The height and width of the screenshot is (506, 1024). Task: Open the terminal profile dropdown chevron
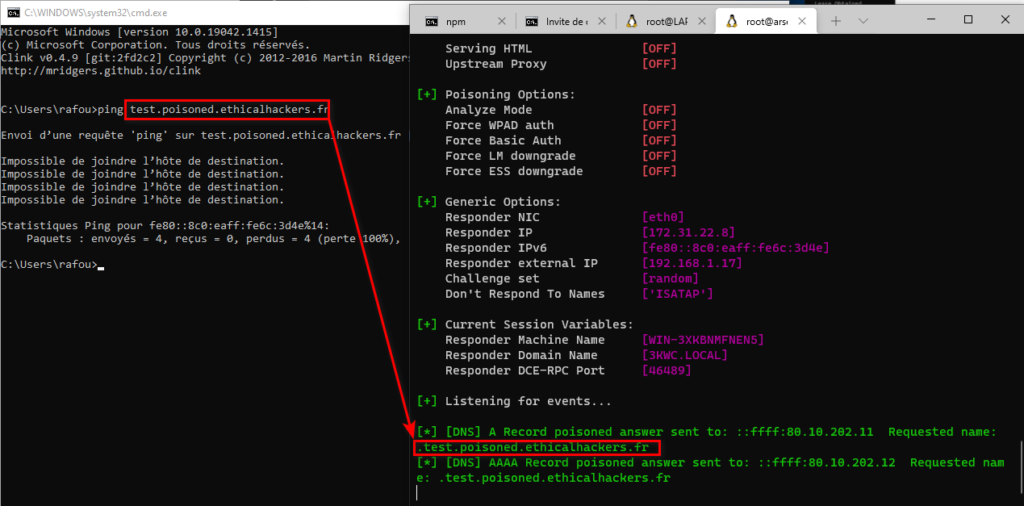pos(863,21)
